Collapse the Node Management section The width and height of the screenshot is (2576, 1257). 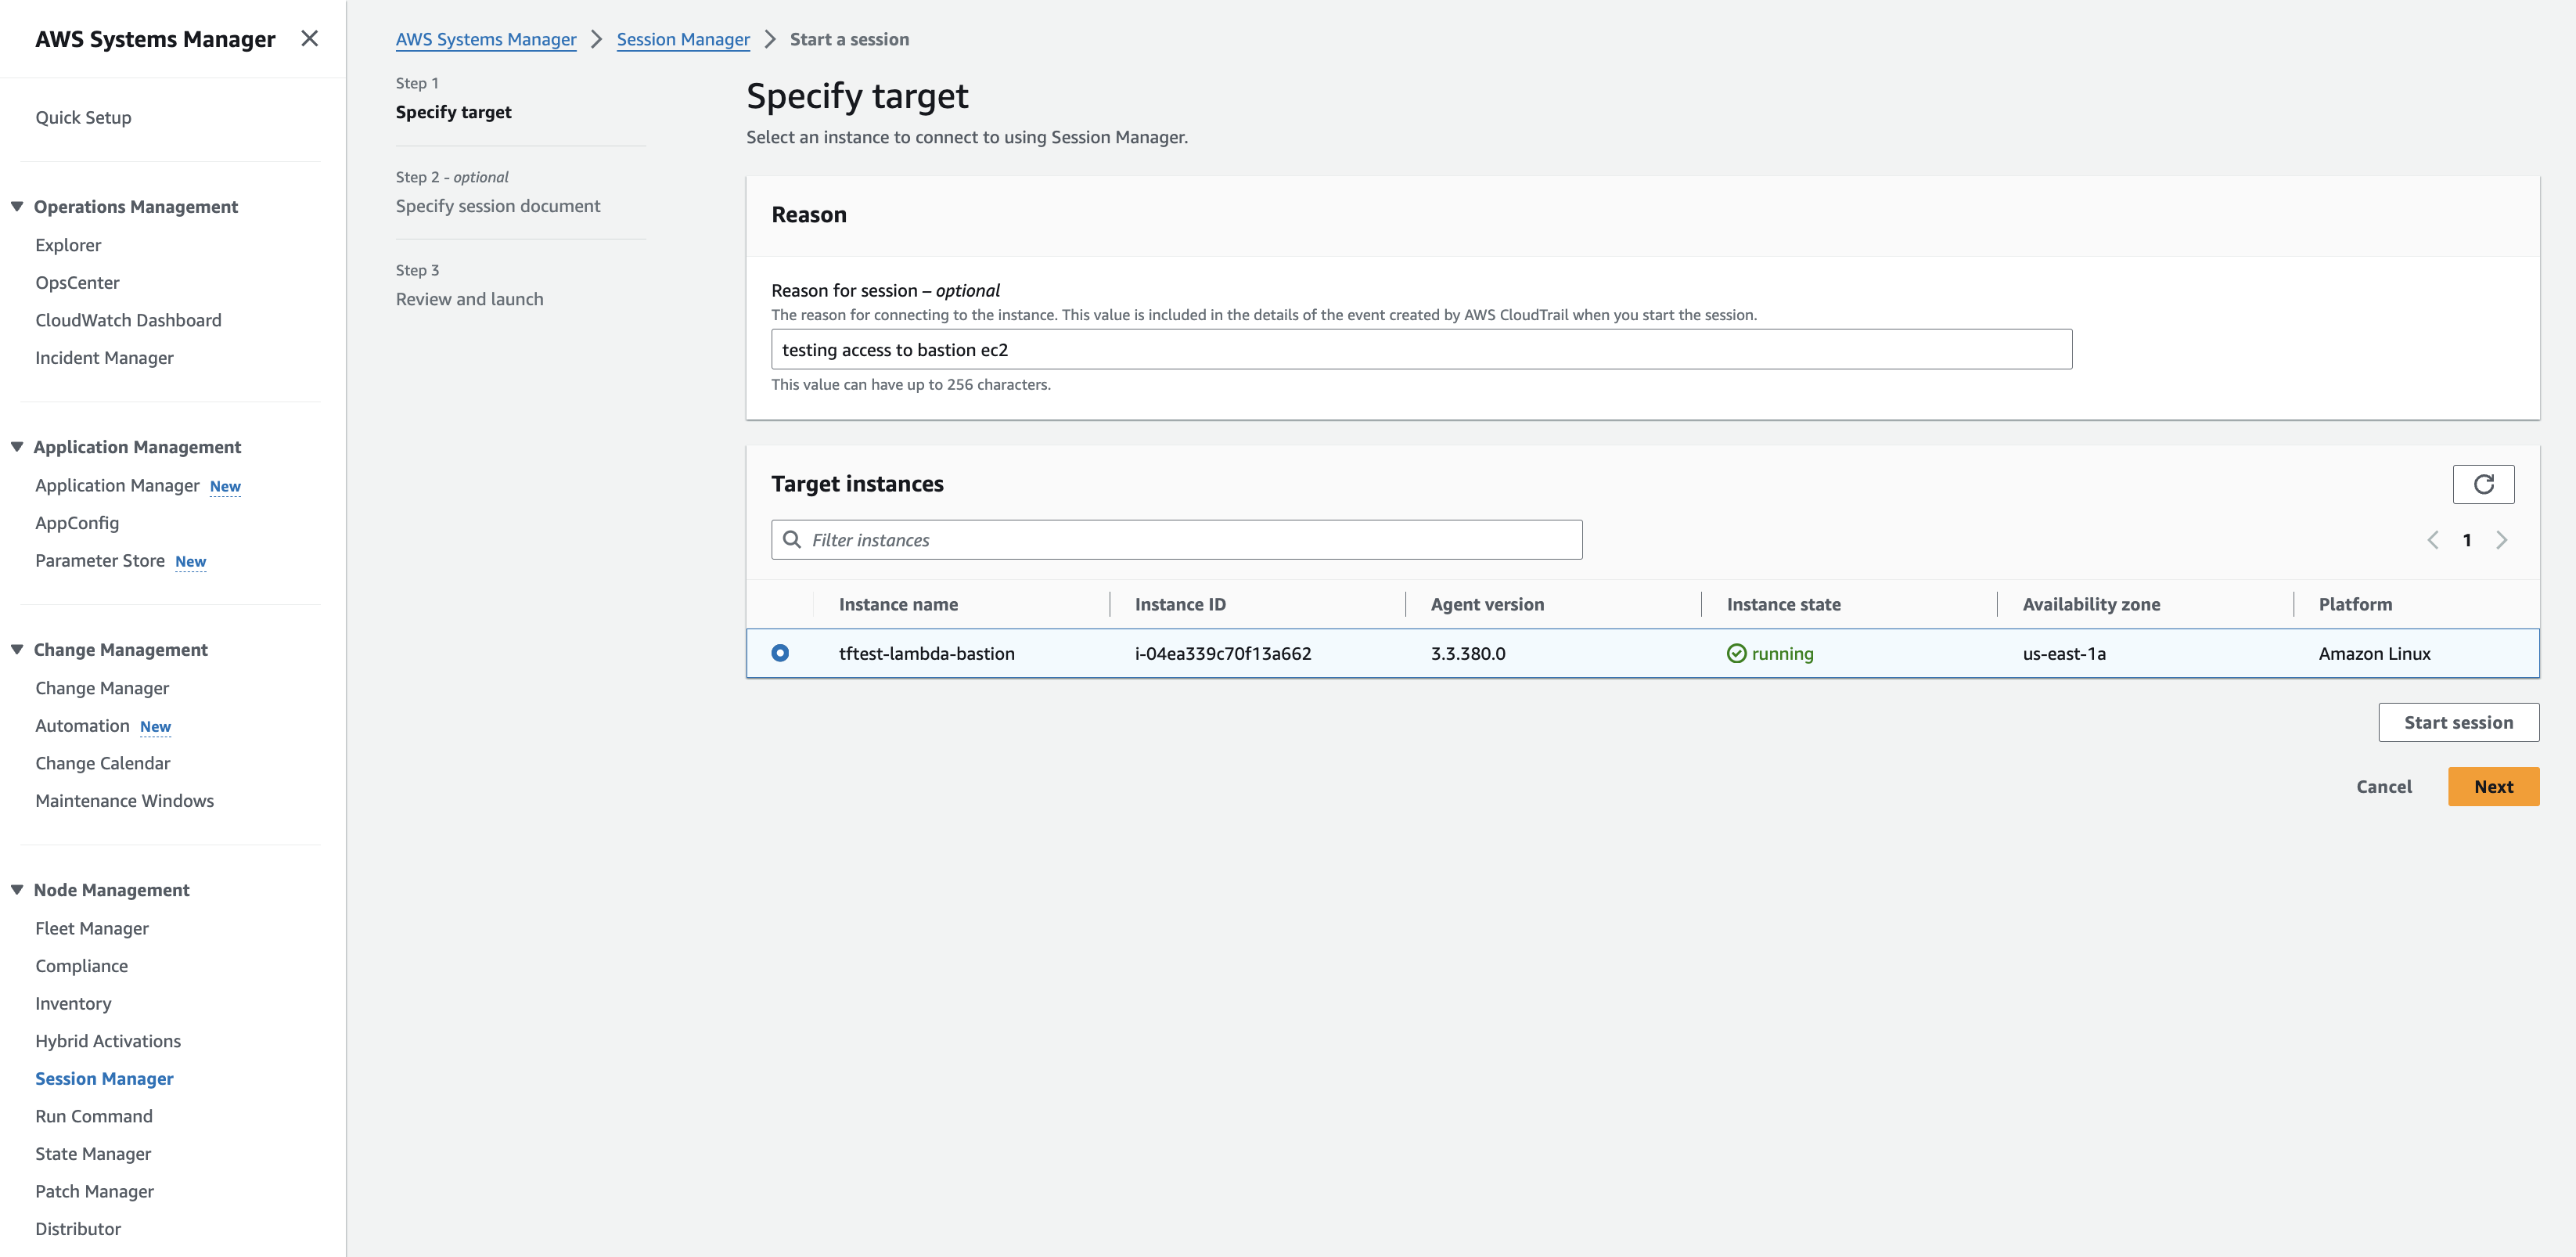[x=17, y=890]
